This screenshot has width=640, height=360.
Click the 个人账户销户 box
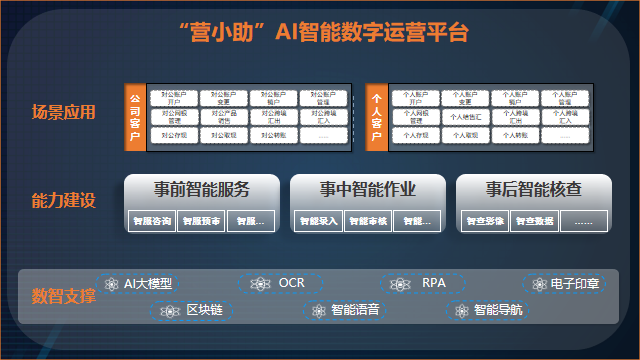coord(515,98)
